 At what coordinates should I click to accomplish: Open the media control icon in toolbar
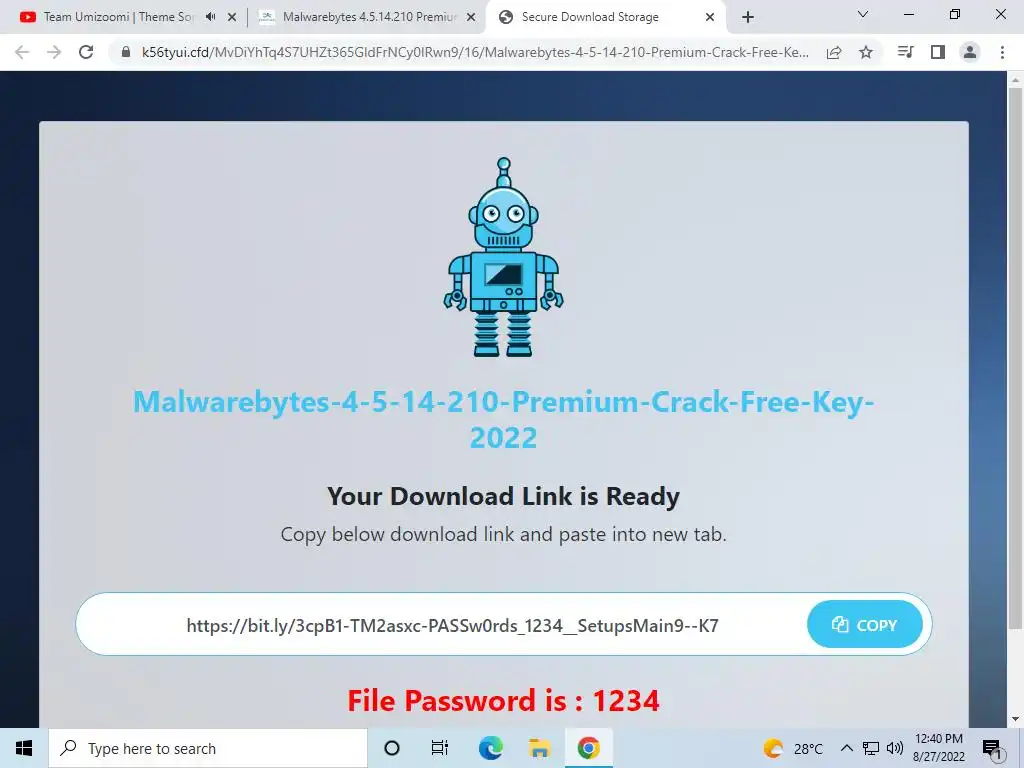point(905,52)
